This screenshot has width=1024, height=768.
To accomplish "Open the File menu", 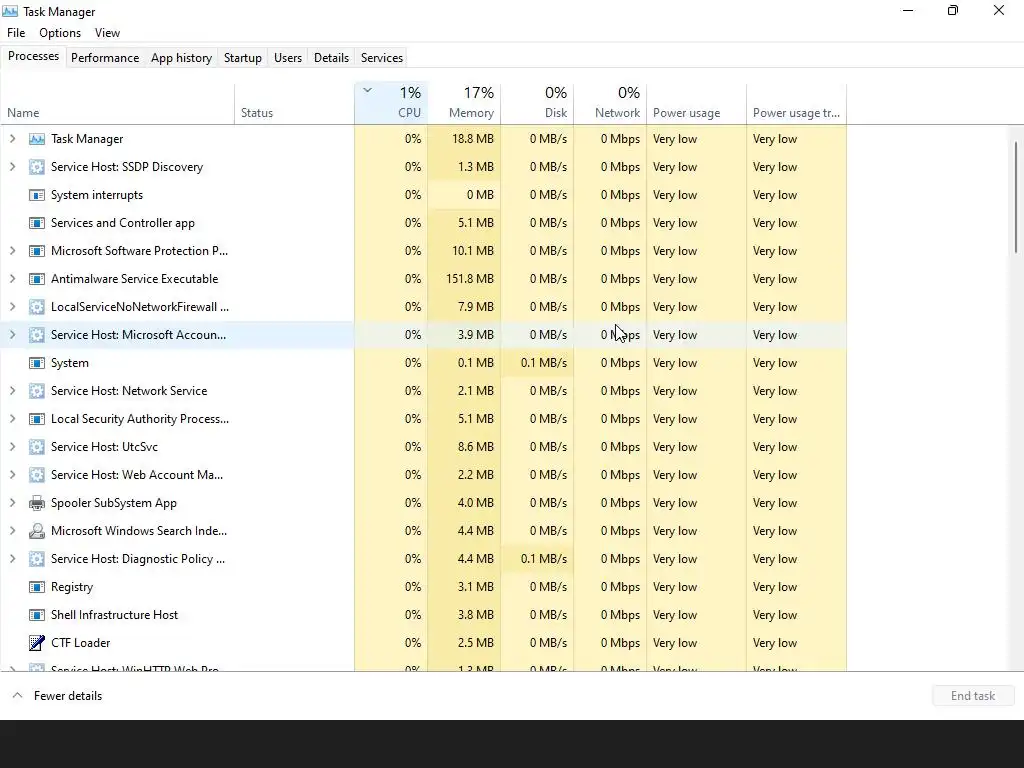I will tap(16, 33).
